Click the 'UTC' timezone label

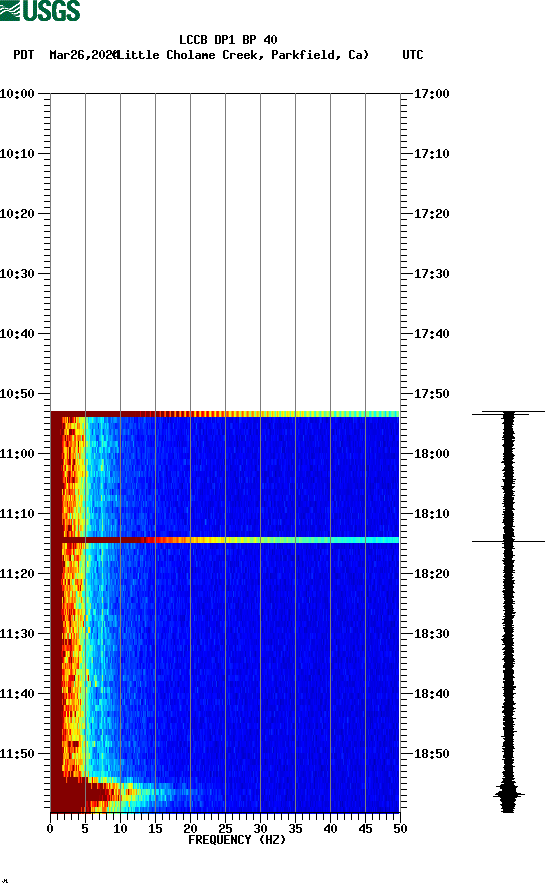[x=413, y=55]
